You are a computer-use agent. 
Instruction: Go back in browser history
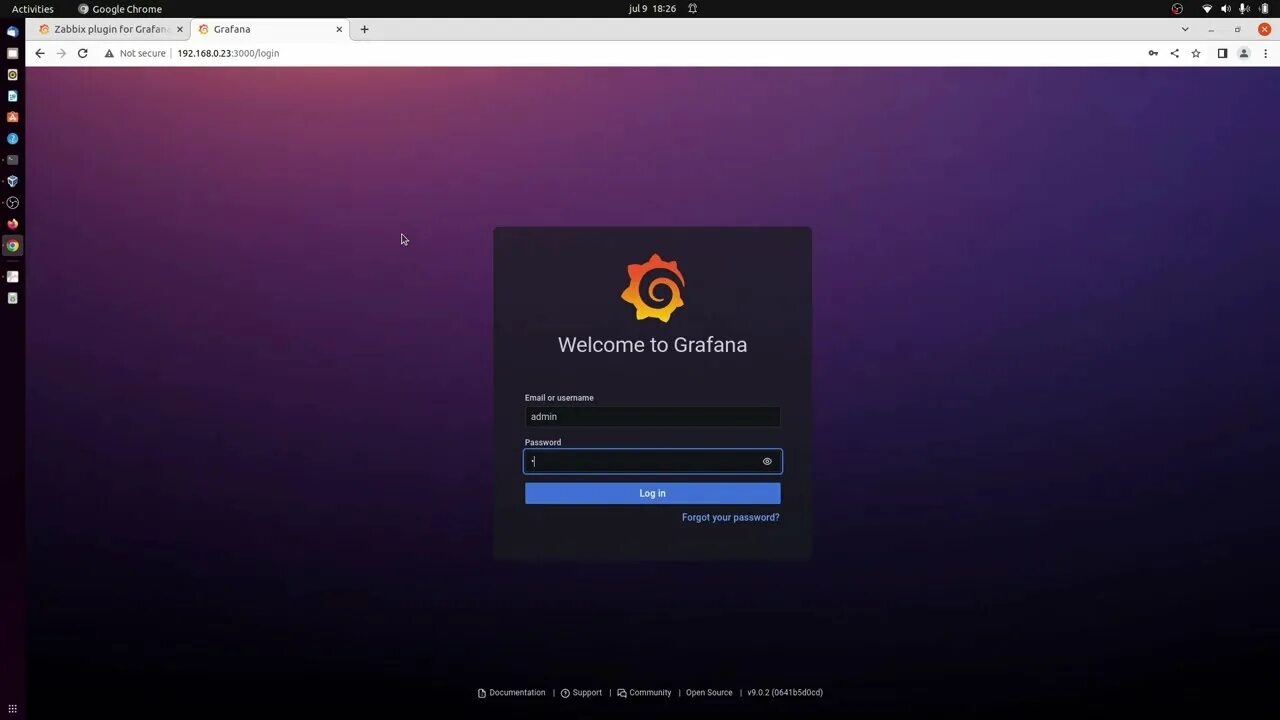(x=40, y=53)
